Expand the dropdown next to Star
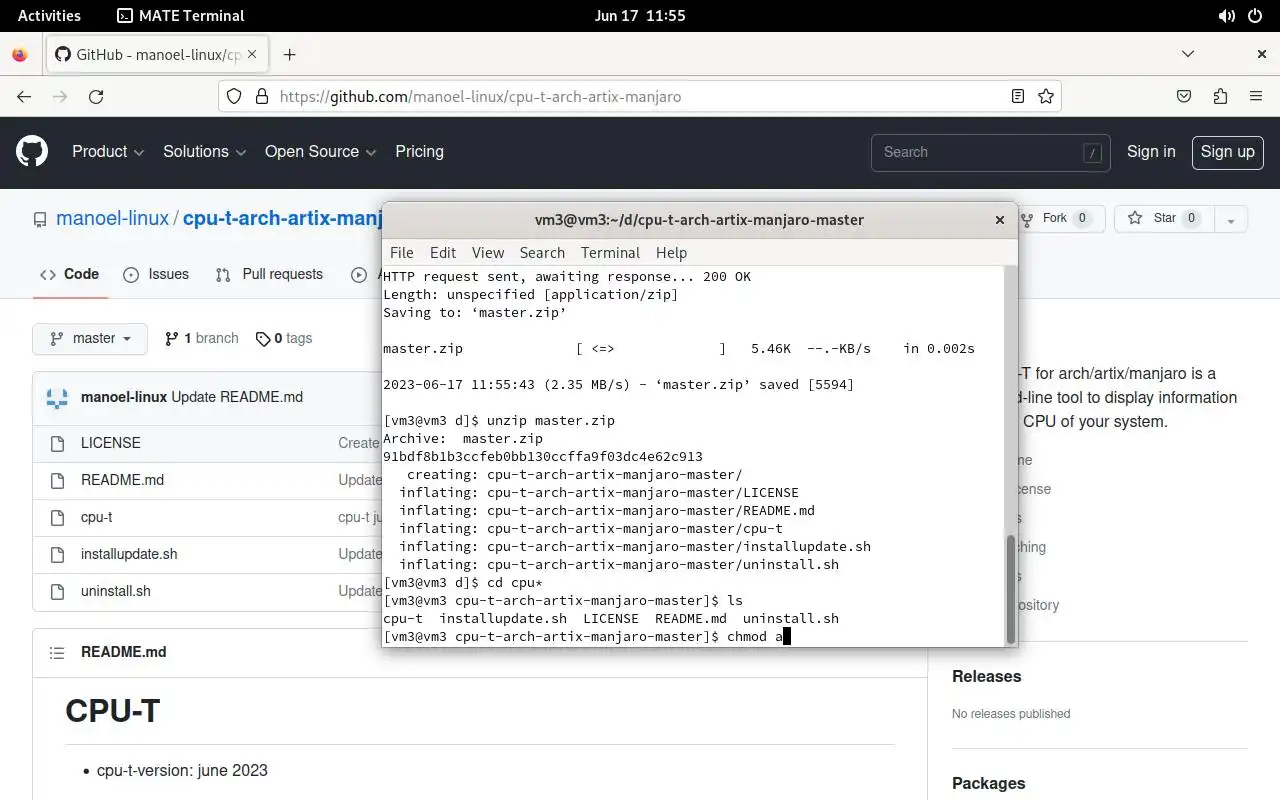The width and height of the screenshot is (1280, 800). click(1231, 219)
